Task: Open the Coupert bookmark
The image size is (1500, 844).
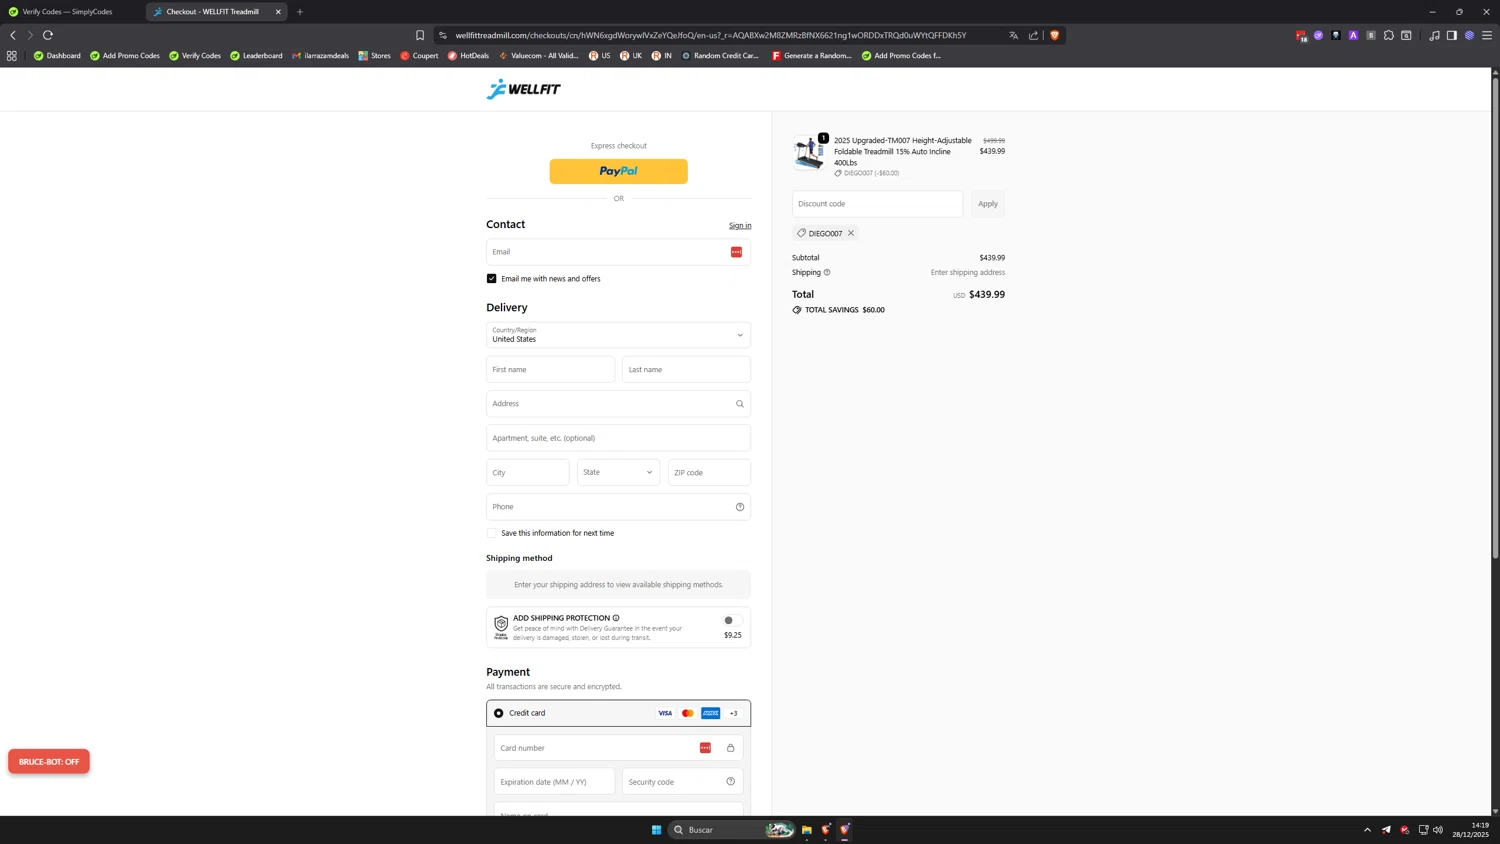Action: click(419, 56)
